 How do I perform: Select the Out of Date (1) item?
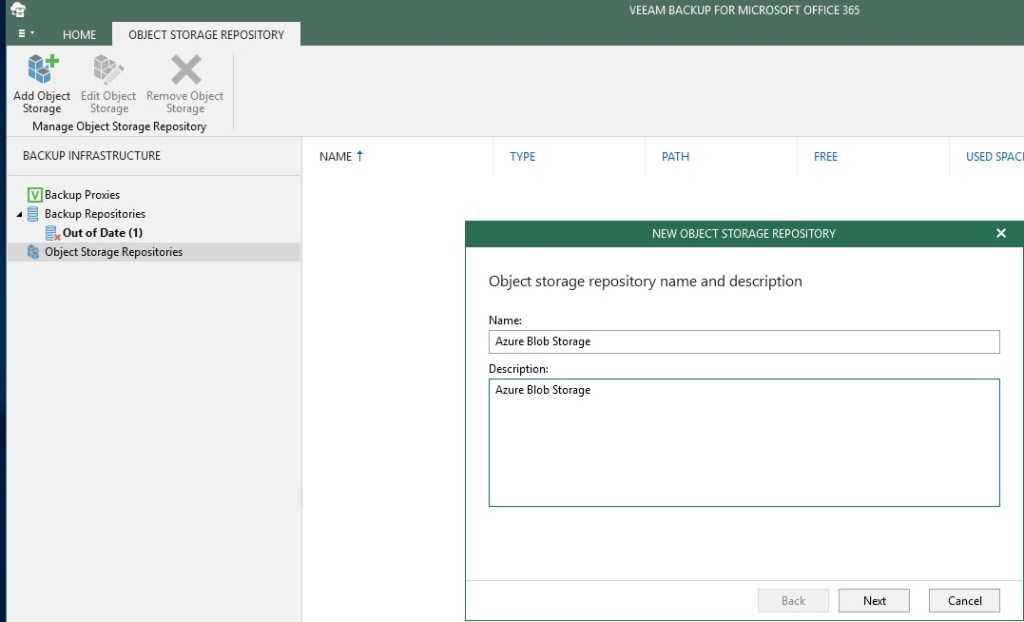pos(103,233)
